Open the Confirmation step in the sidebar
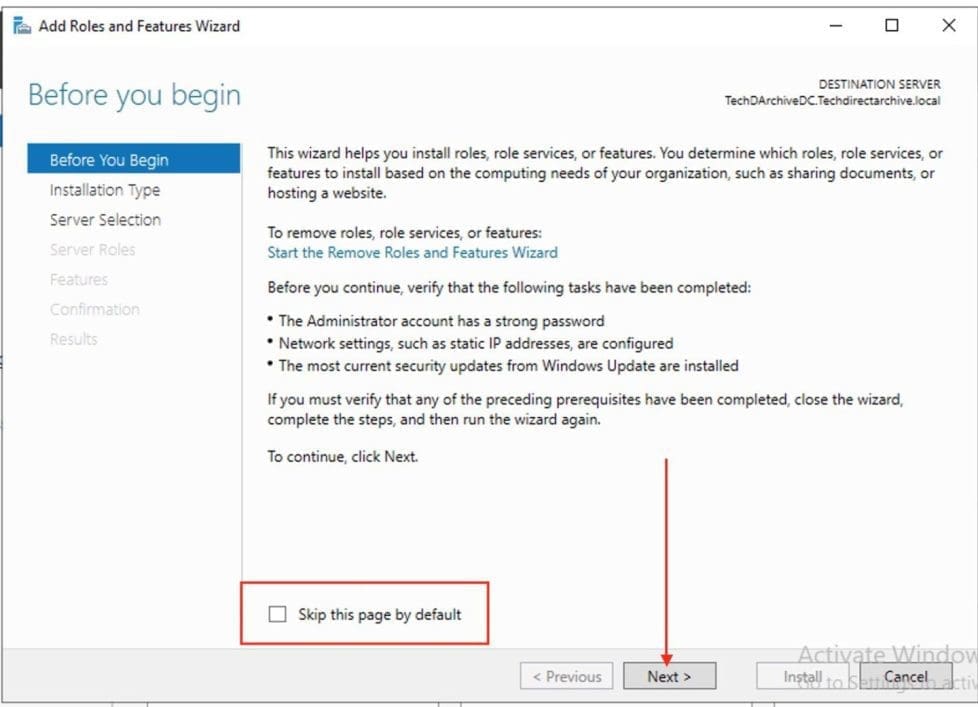Screen dimensions: 978x707 pyautogui.click(x=95, y=310)
